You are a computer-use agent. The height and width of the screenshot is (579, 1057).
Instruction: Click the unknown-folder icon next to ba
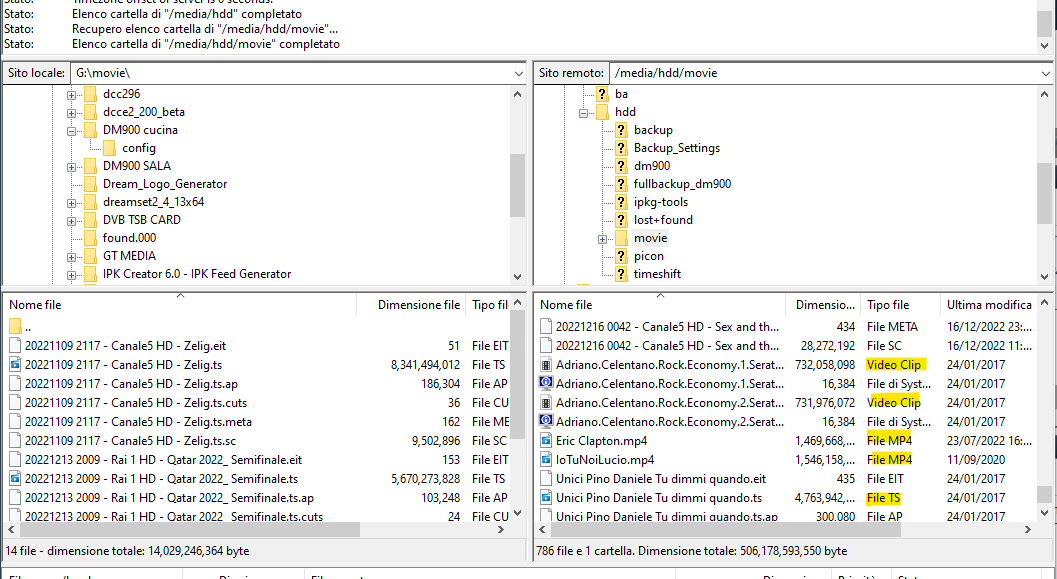(x=603, y=94)
